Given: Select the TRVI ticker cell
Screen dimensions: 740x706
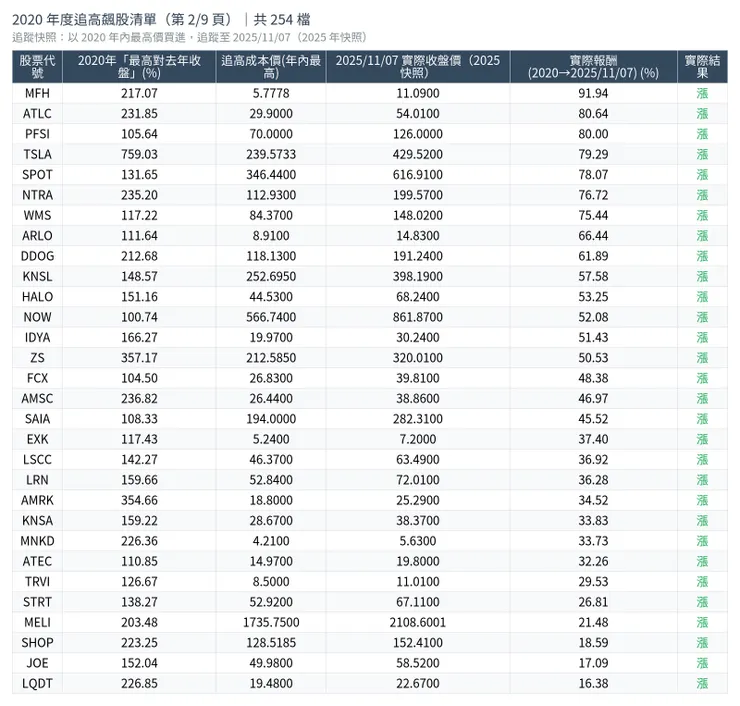Looking at the screenshot, I should [37, 581].
